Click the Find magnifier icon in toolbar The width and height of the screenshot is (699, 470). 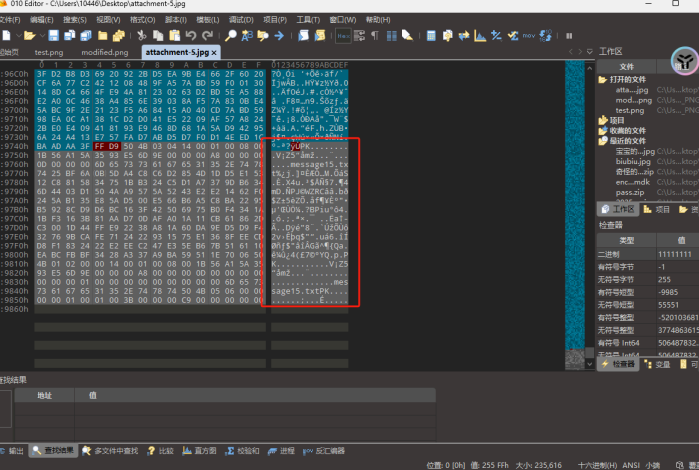click(x=231, y=35)
